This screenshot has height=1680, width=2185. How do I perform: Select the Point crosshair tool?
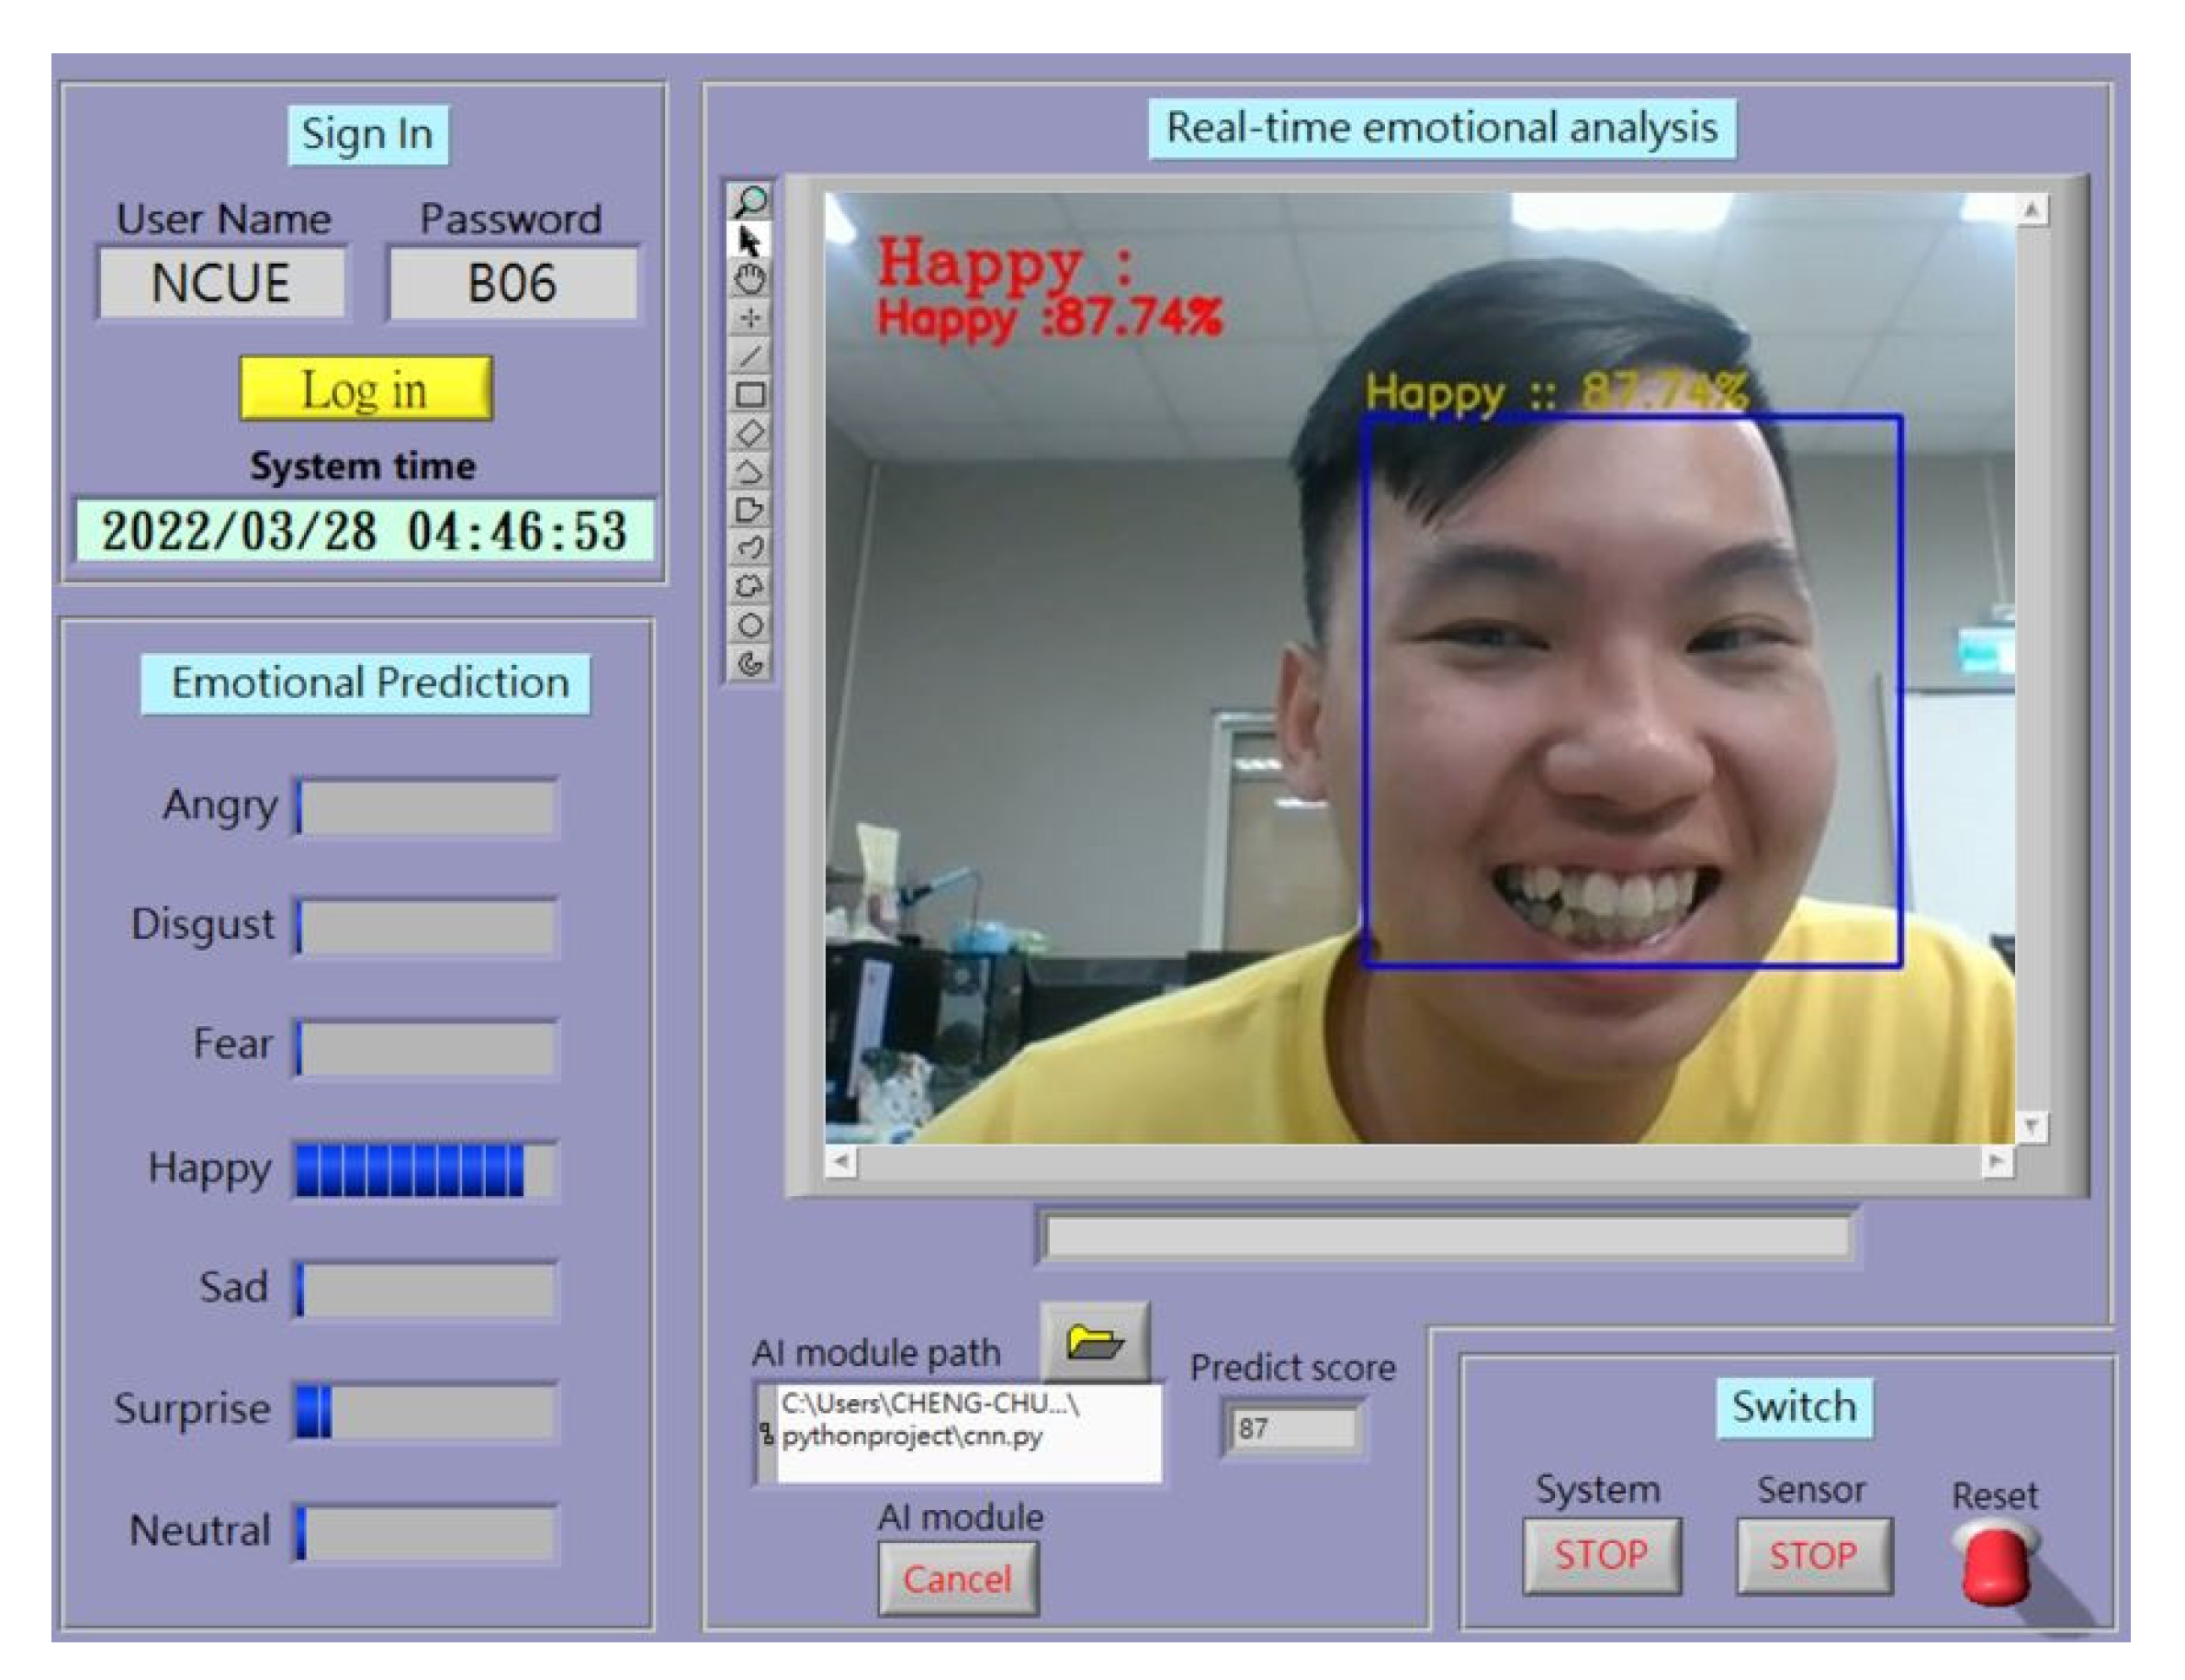click(750, 318)
